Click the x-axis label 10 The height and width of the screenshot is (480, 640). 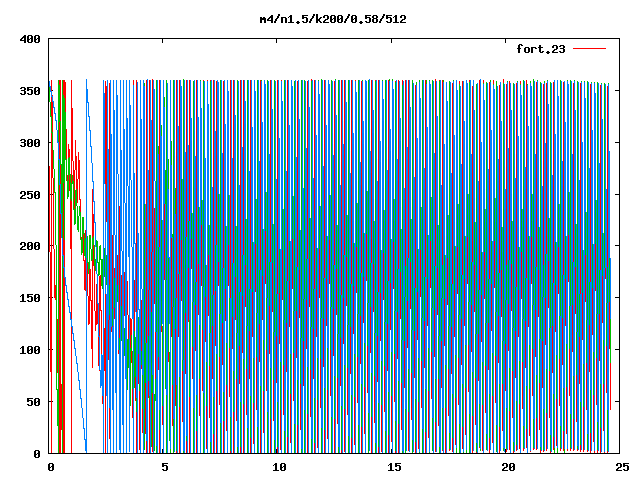point(279,467)
